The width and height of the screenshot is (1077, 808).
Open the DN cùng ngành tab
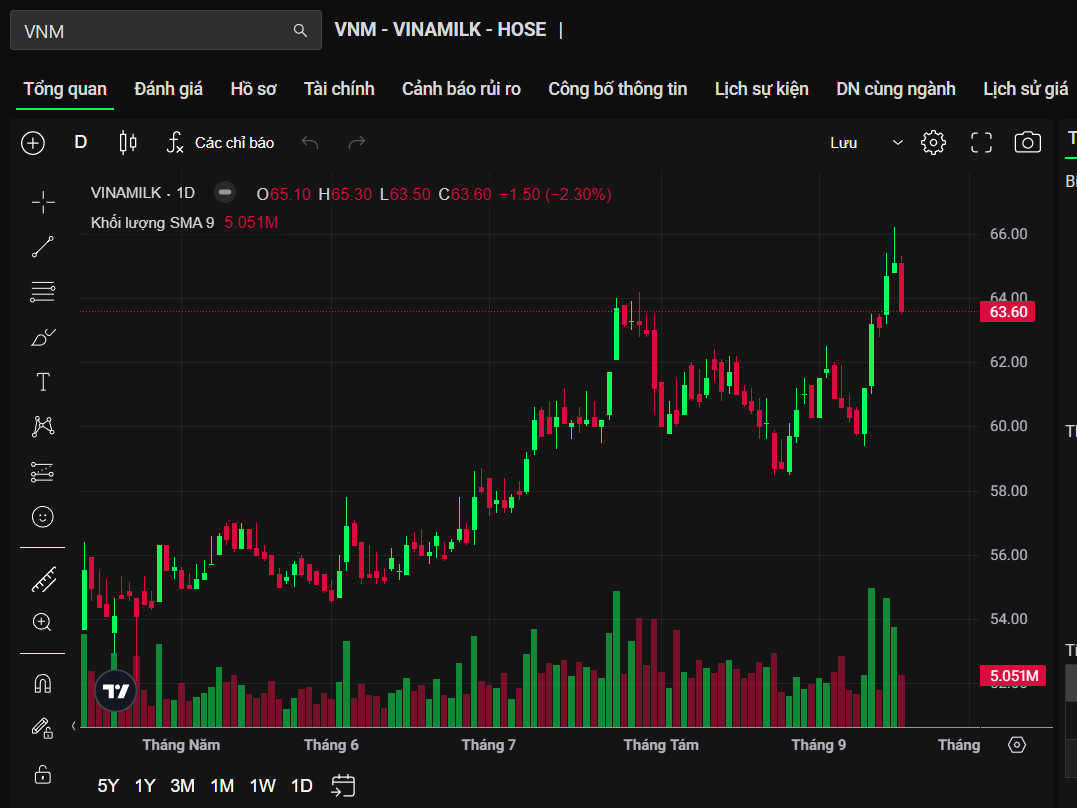(896, 89)
